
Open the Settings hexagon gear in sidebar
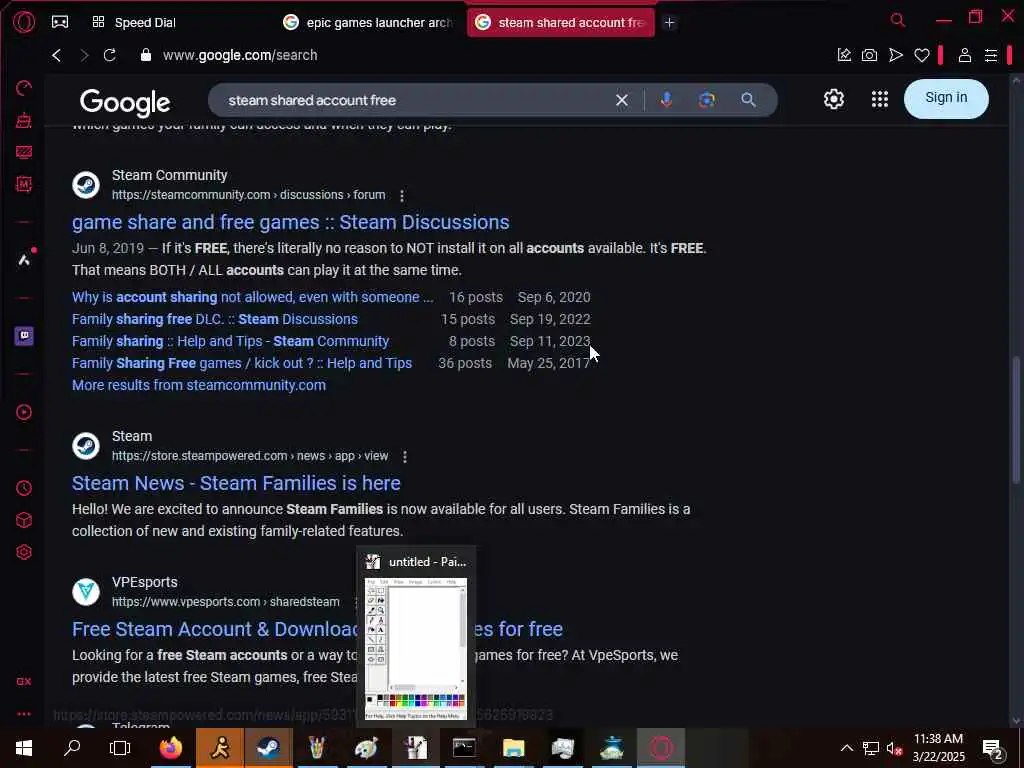(x=24, y=552)
